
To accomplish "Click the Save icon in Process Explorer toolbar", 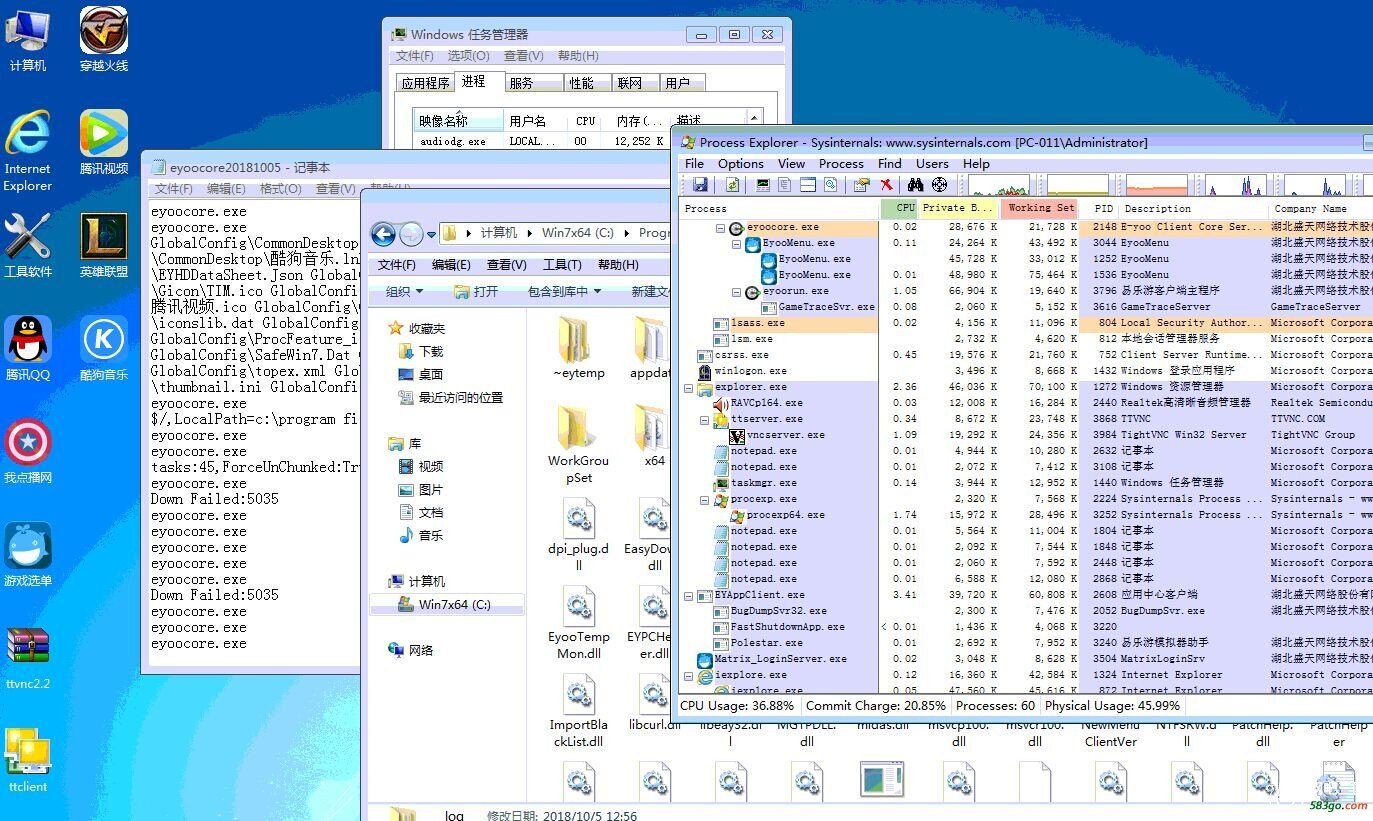I will point(700,185).
